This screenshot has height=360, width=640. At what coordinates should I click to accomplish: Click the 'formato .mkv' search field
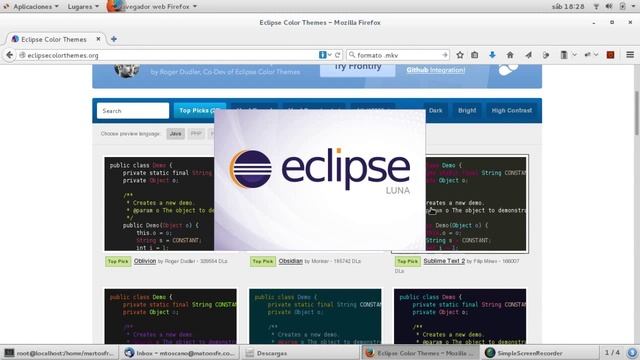click(x=398, y=55)
